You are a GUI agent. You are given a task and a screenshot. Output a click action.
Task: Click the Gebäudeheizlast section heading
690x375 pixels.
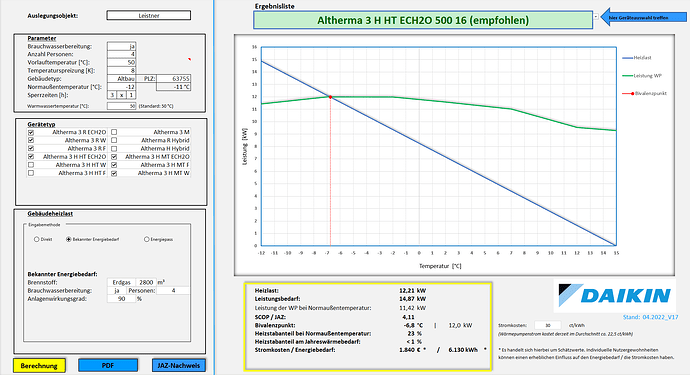click(x=50, y=213)
